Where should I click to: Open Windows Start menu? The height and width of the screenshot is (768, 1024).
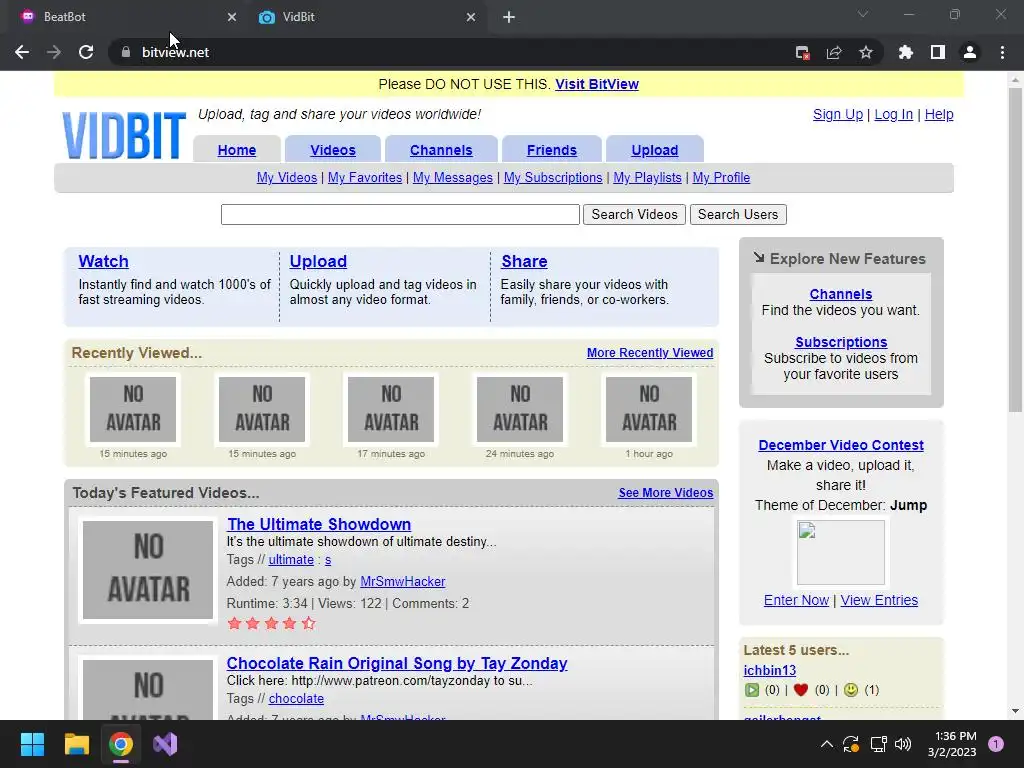point(32,744)
